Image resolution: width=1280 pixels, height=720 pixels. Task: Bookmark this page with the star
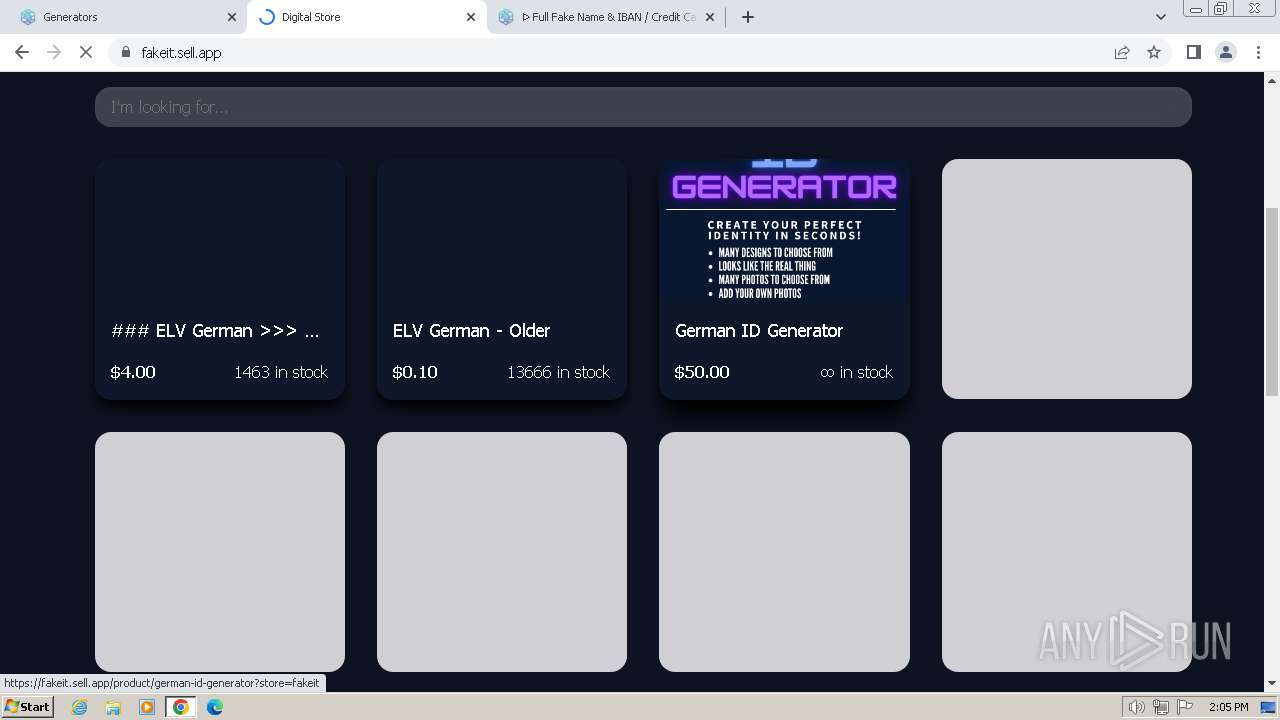(1154, 52)
